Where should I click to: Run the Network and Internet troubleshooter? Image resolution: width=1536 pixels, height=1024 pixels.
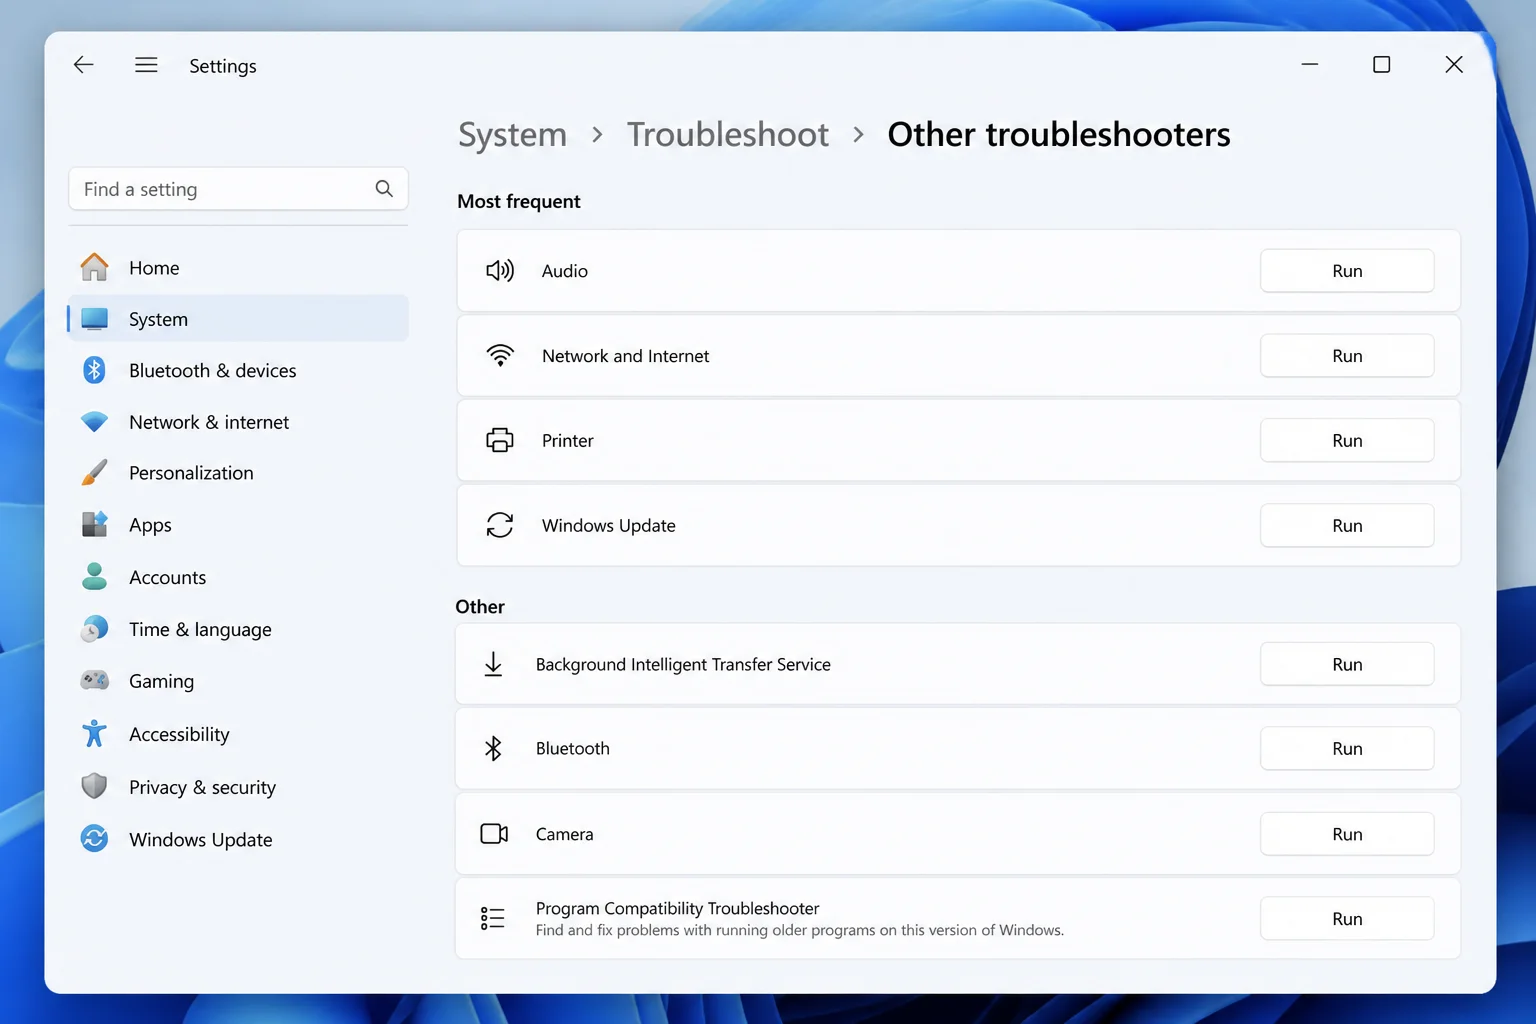[x=1347, y=356]
